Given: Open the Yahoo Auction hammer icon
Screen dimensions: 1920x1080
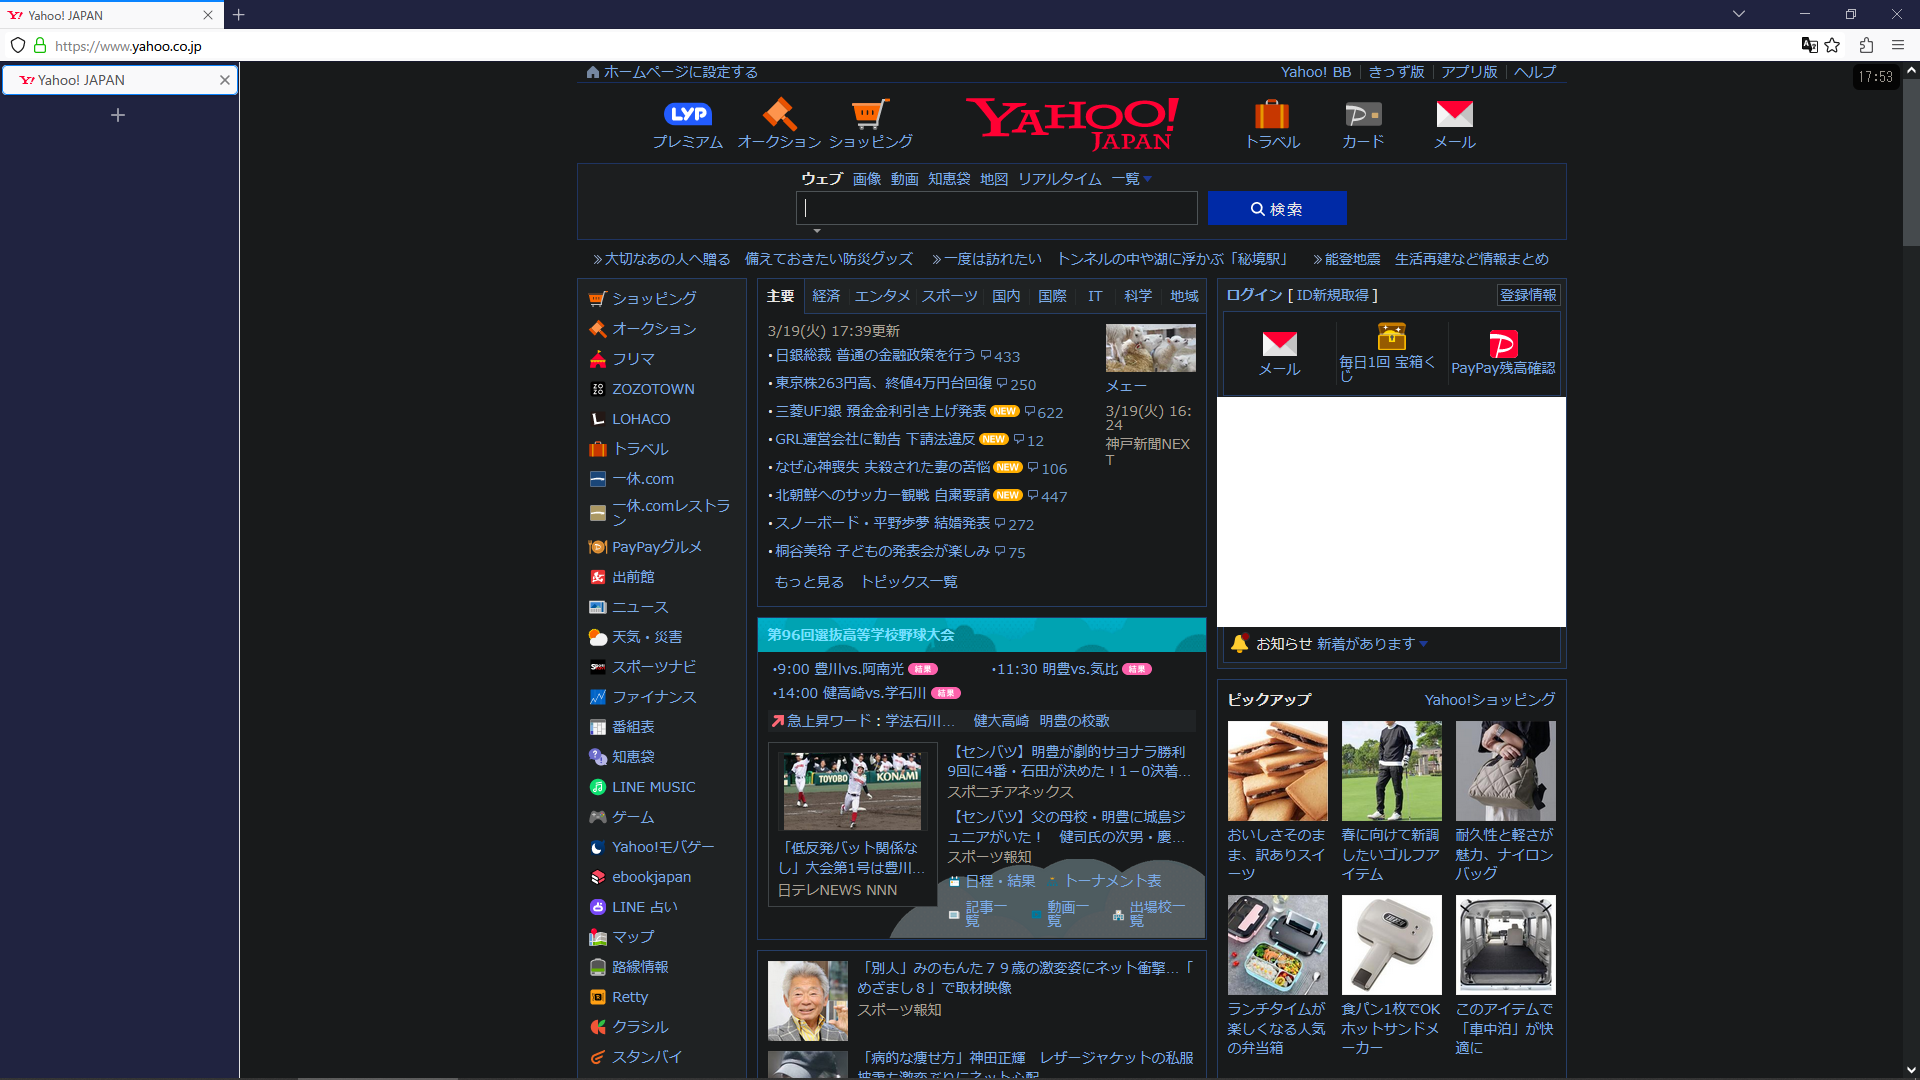Looking at the screenshot, I should [779, 114].
